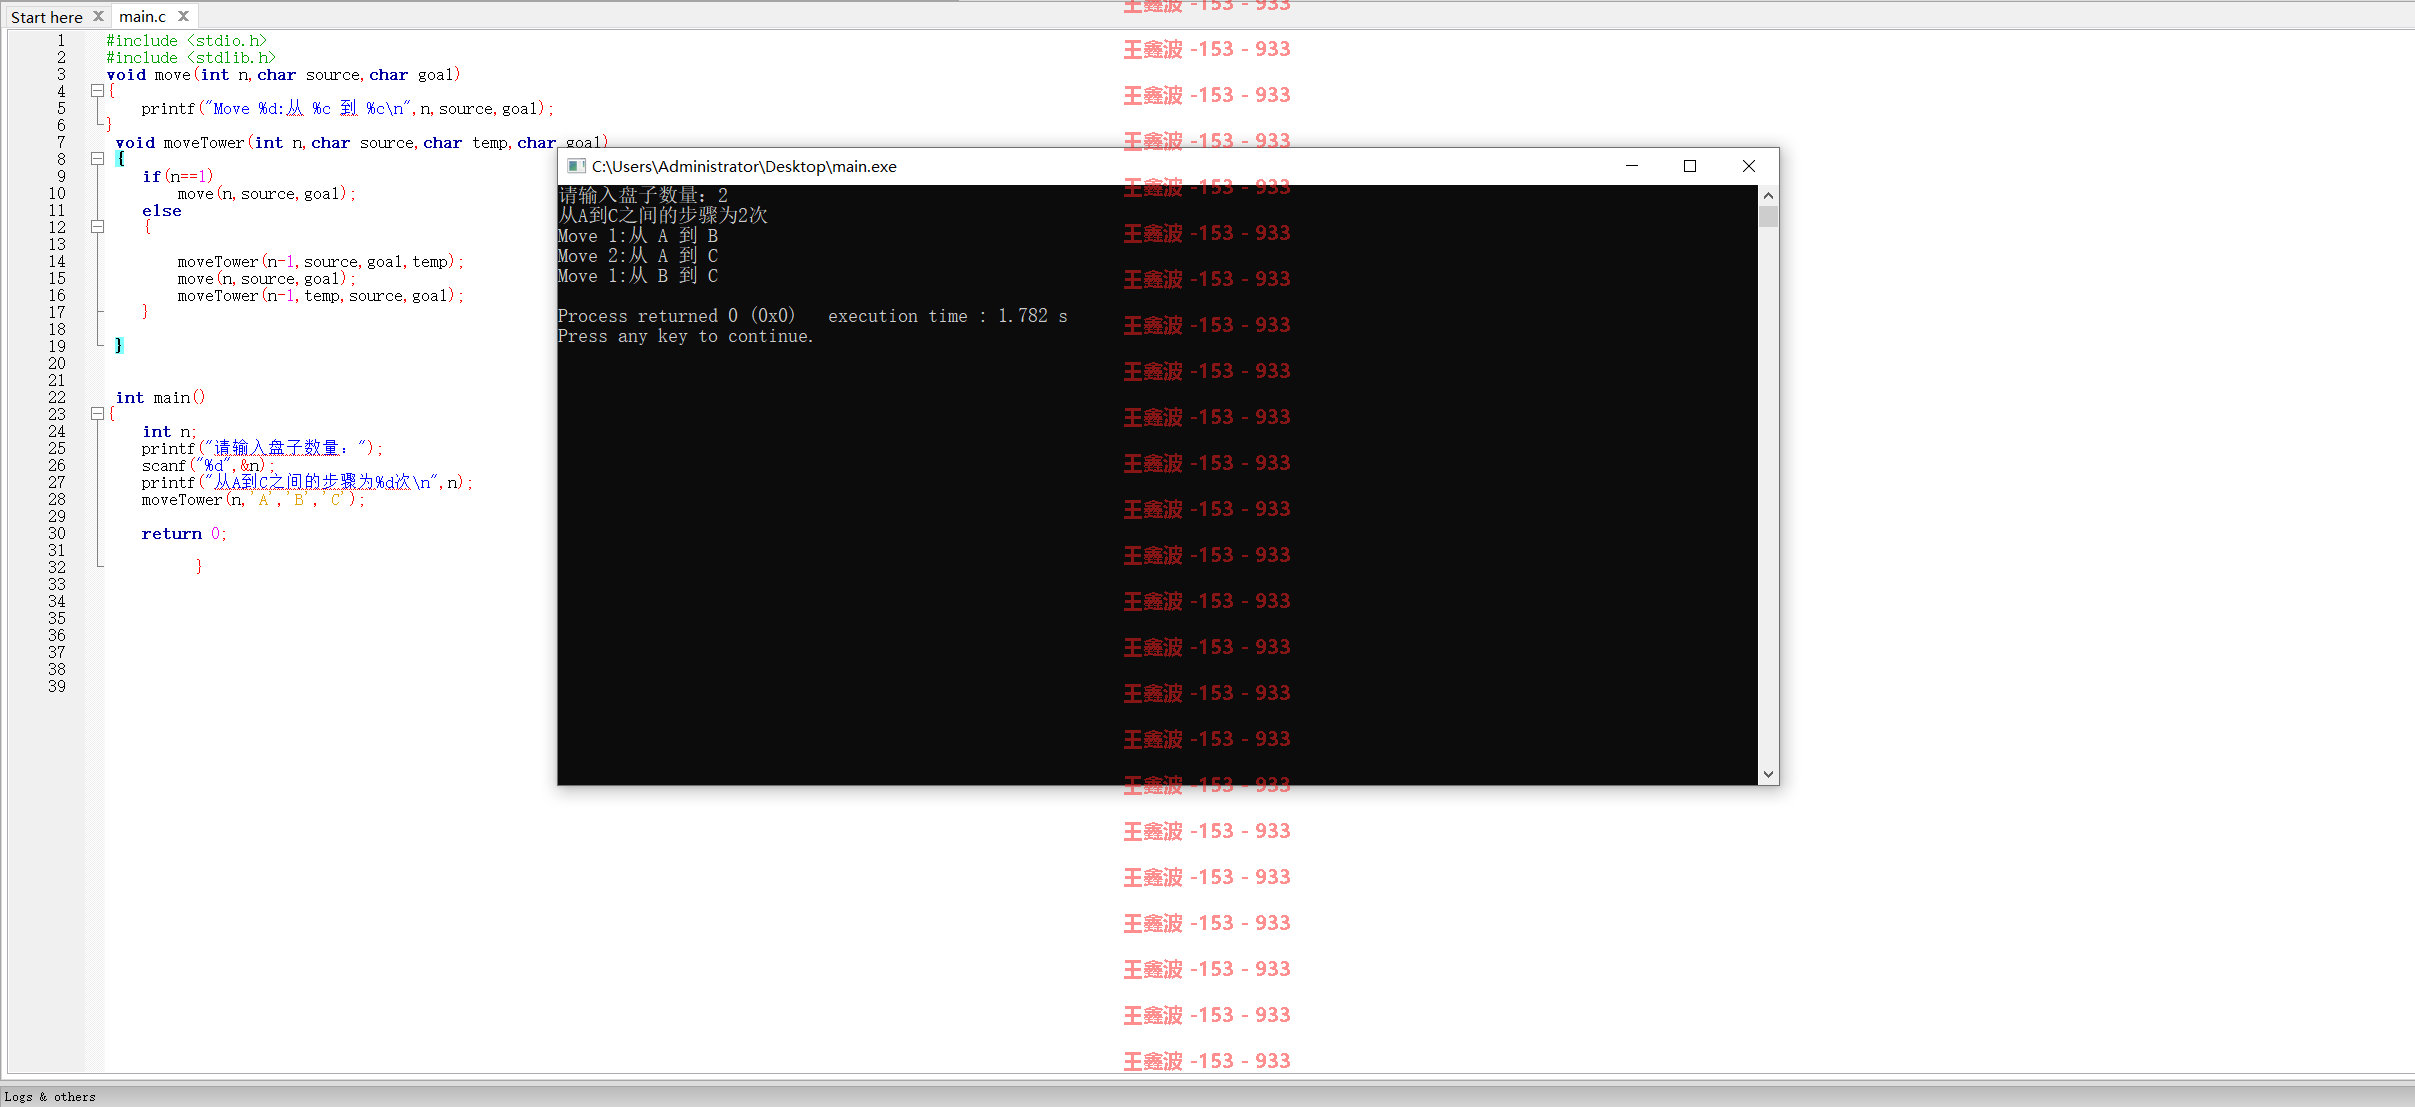
Task: Click the printf "Move %d" statement
Action: [347, 109]
